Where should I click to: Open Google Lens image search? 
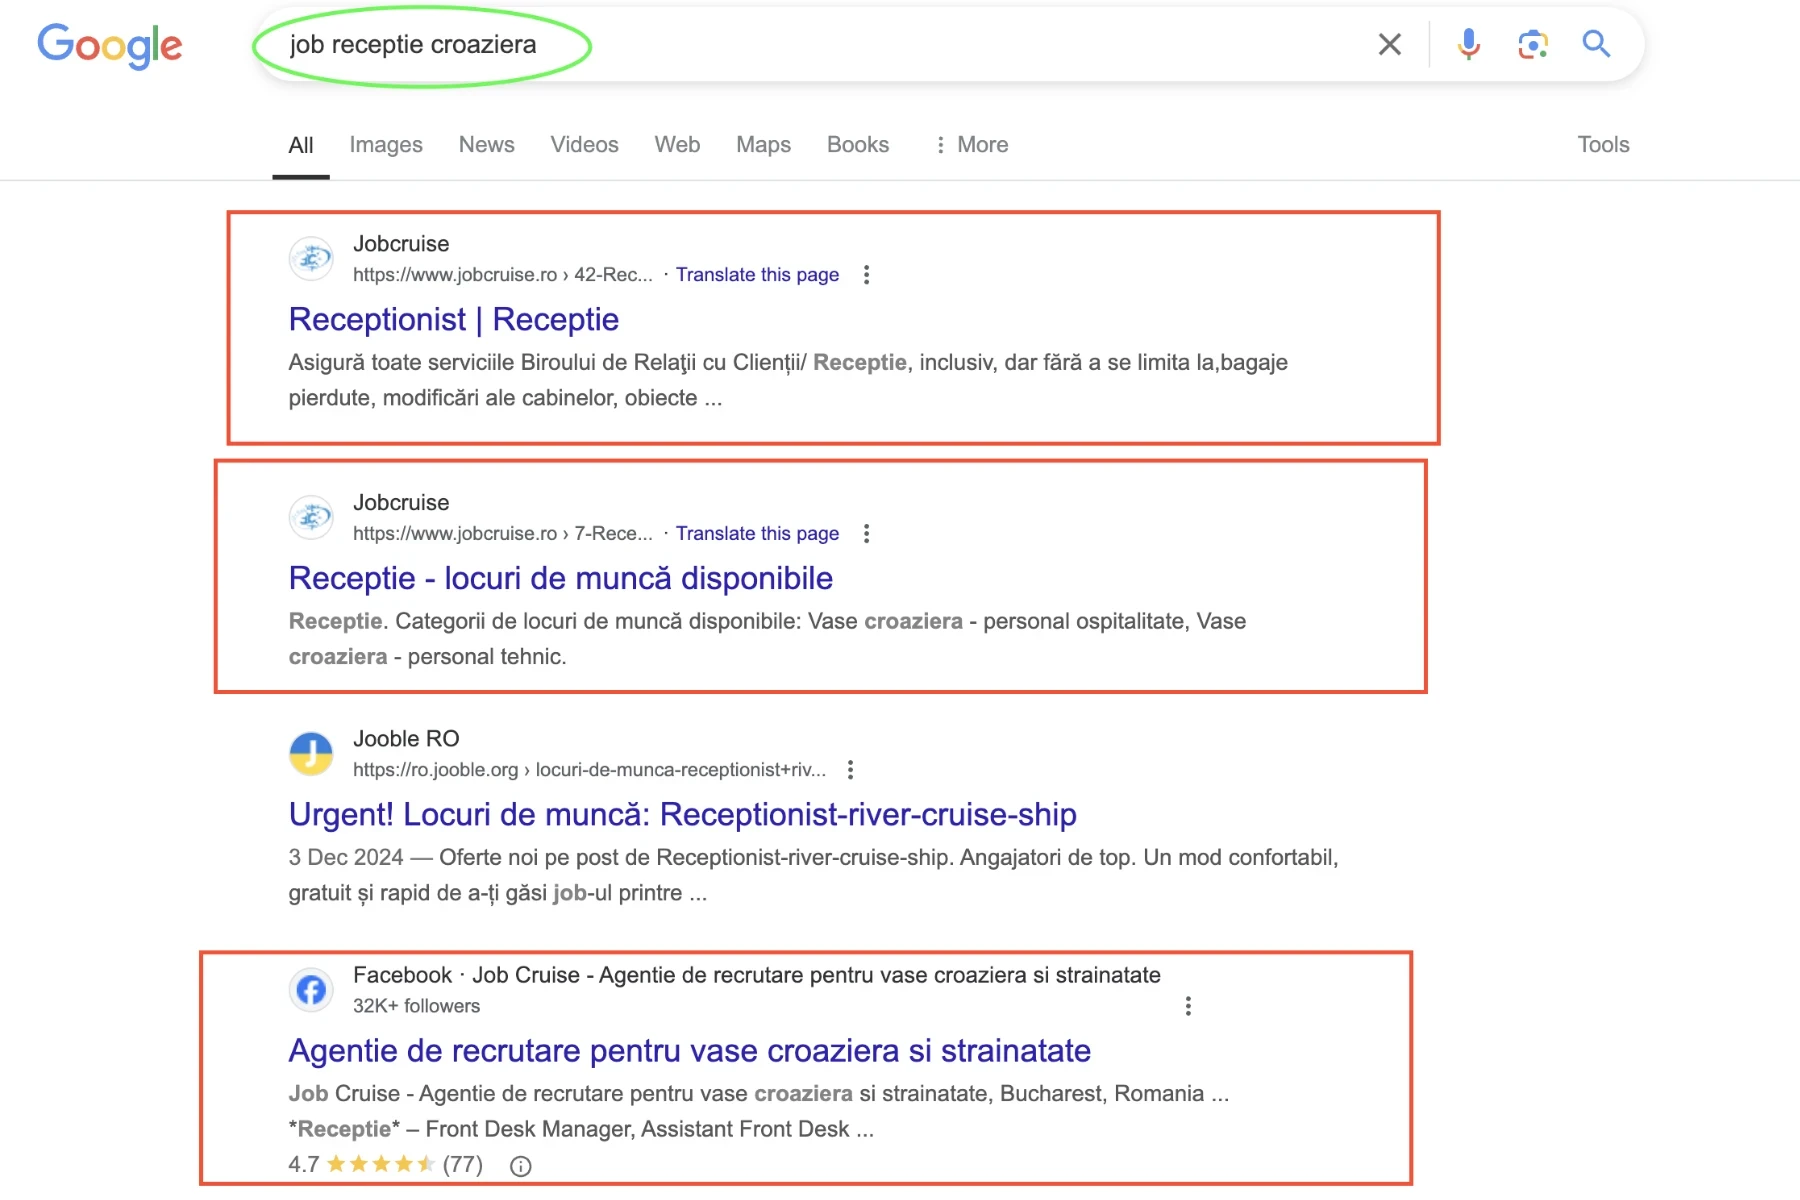pos(1532,44)
